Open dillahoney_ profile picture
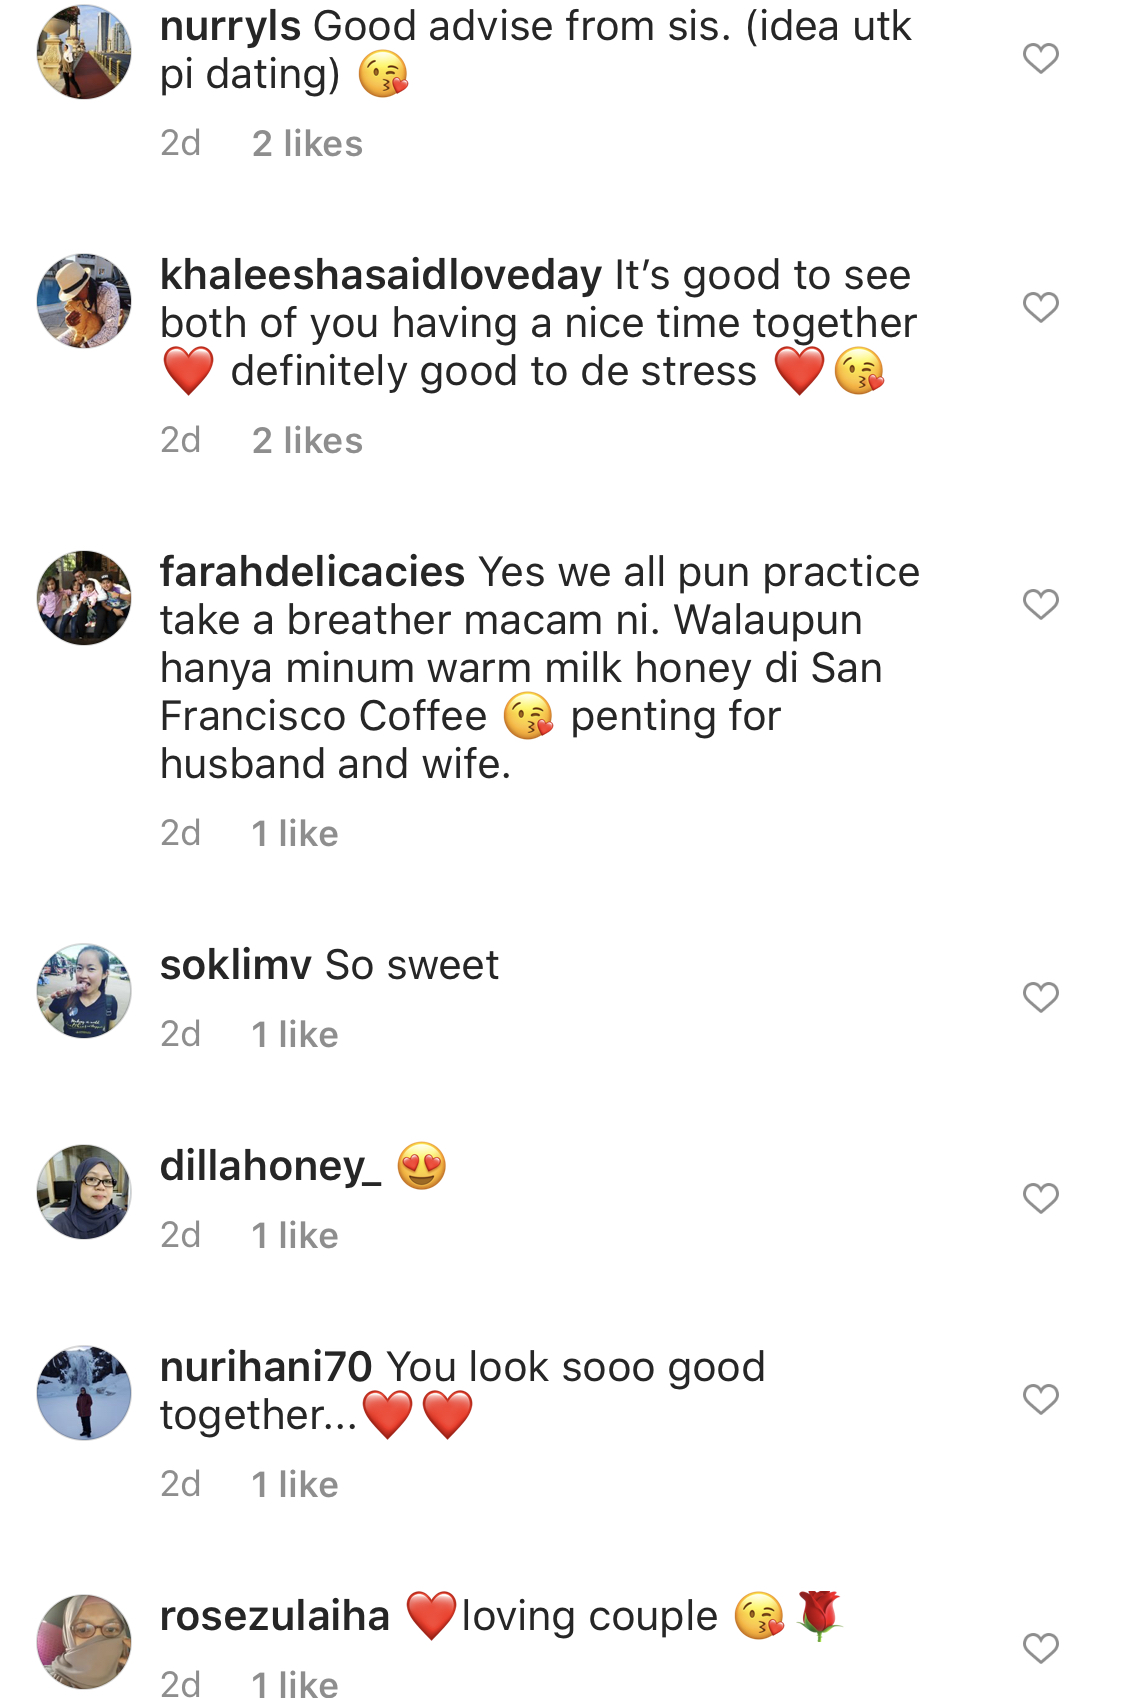The width and height of the screenshot is (1125, 1698). tap(84, 1192)
